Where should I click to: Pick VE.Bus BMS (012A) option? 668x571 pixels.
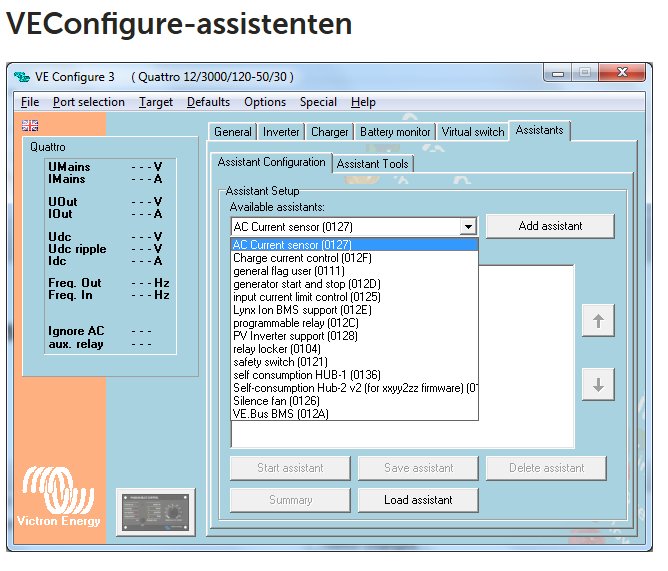click(x=280, y=414)
